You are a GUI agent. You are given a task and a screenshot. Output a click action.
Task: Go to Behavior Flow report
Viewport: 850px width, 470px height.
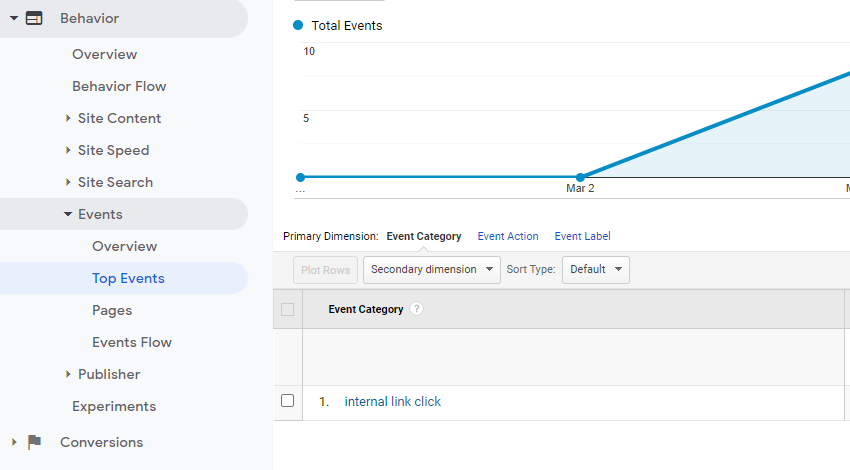coord(119,86)
